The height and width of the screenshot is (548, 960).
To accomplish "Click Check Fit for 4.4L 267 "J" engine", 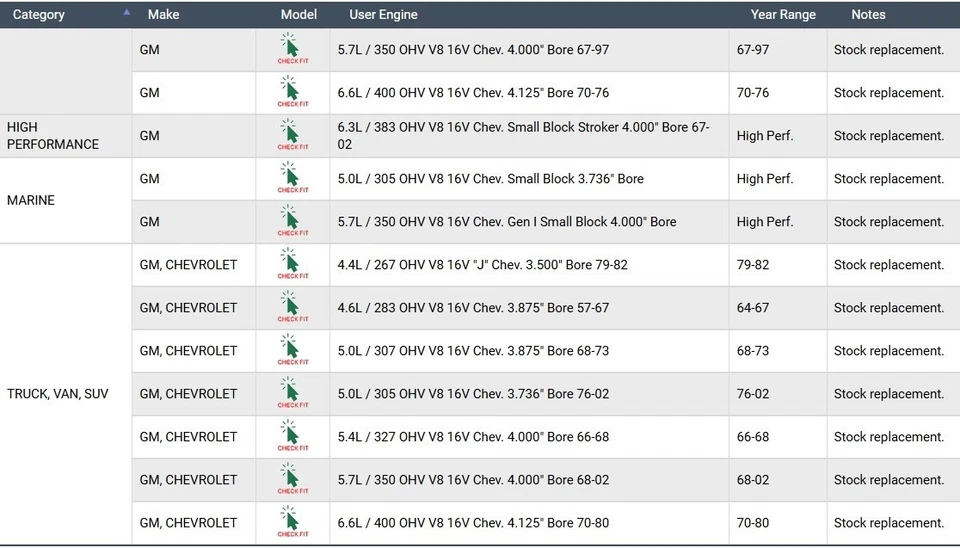I will pyautogui.click(x=292, y=264).
